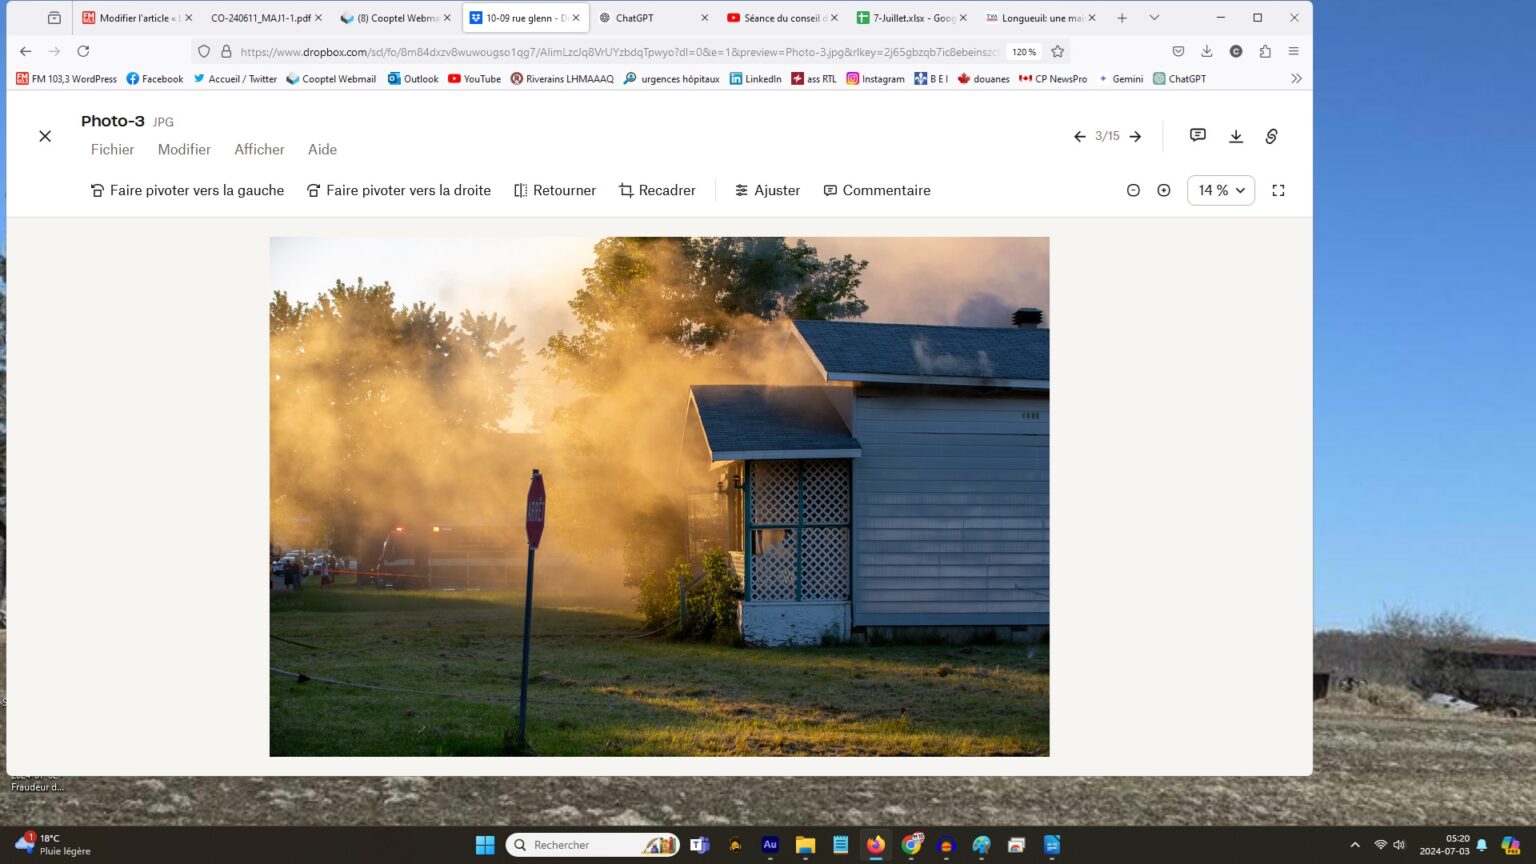Click the Dropbox URL address bar
Screen dimensions: 1536x864
(618, 52)
